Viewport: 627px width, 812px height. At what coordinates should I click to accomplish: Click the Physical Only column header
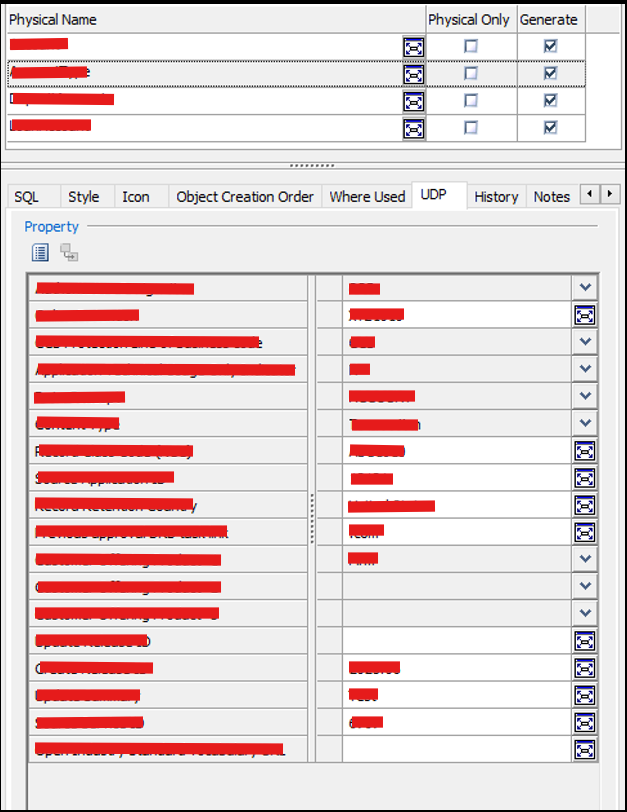tap(471, 20)
